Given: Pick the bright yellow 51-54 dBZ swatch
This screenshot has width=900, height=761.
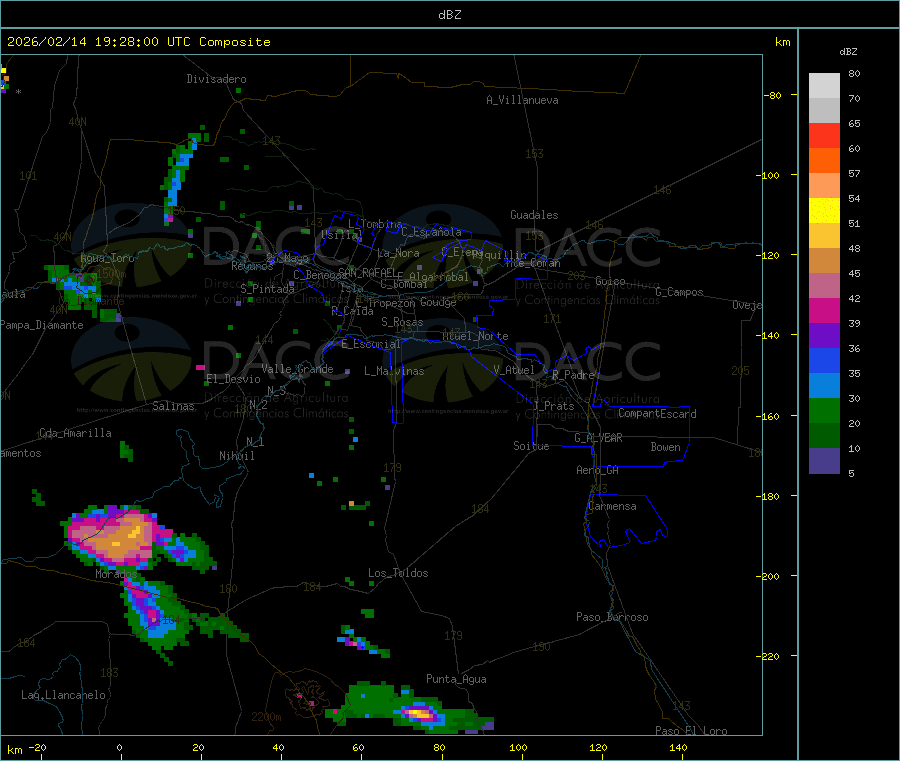Looking at the screenshot, I should (824, 211).
